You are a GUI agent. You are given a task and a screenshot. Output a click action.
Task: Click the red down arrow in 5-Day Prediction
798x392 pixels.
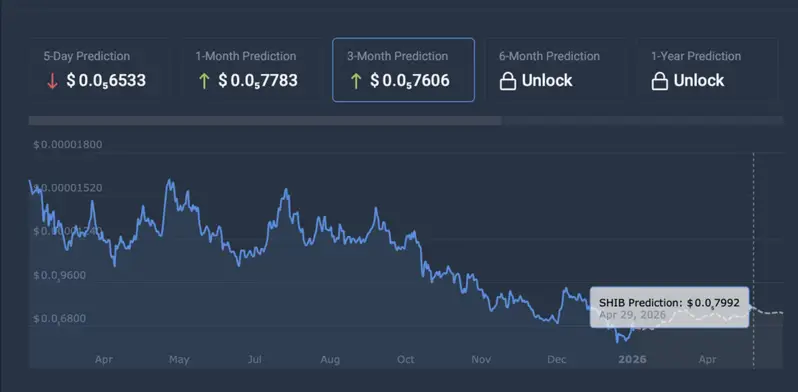[52, 81]
